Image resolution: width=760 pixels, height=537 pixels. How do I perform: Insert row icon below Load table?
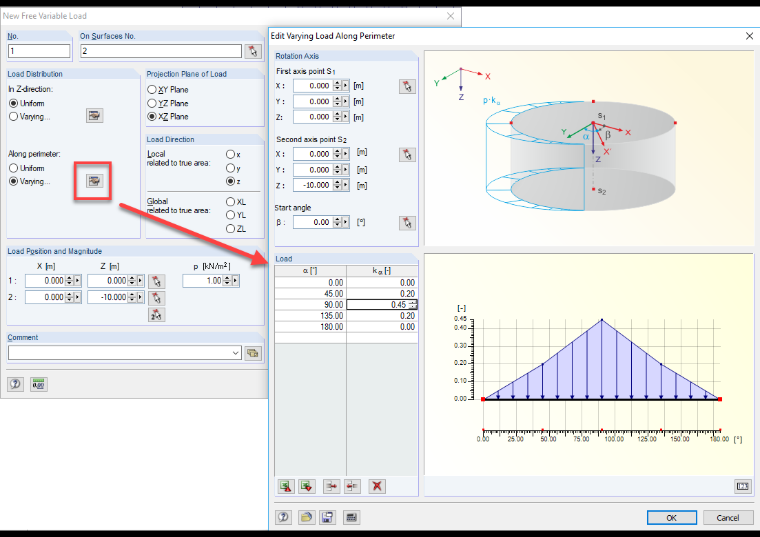[332, 486]
